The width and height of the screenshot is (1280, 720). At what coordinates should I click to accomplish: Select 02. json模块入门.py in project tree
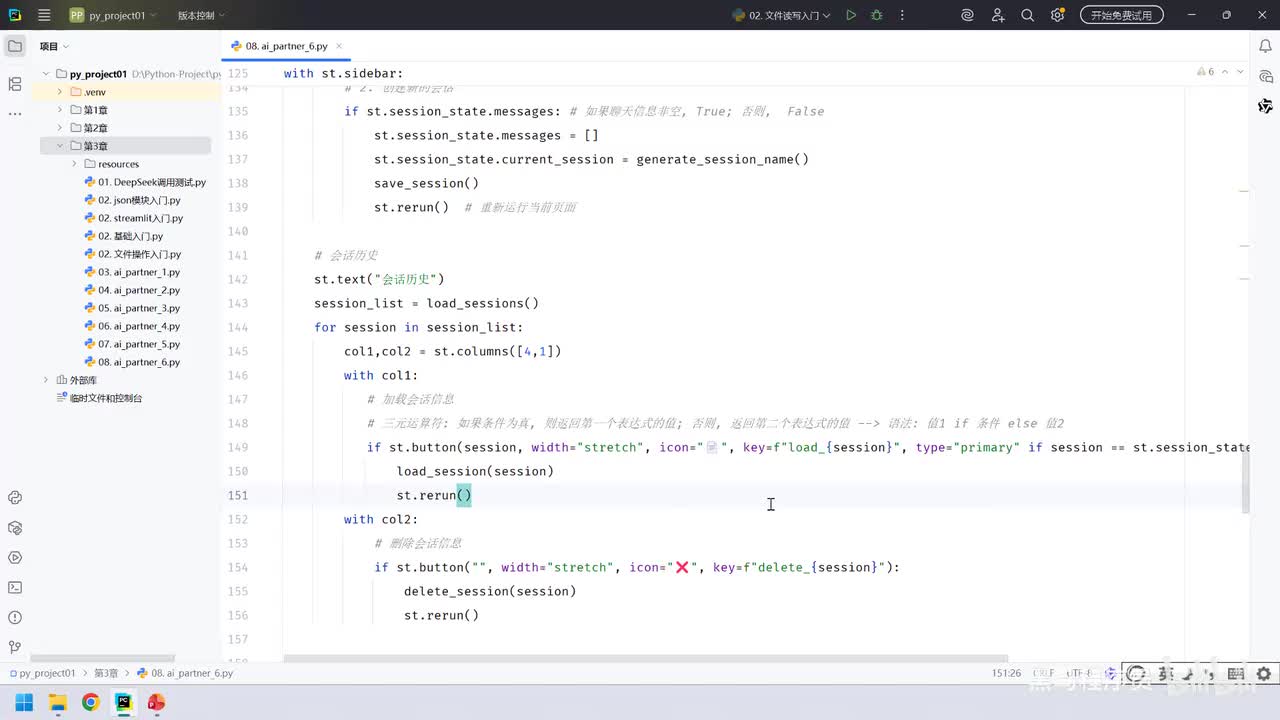(132, 200)
